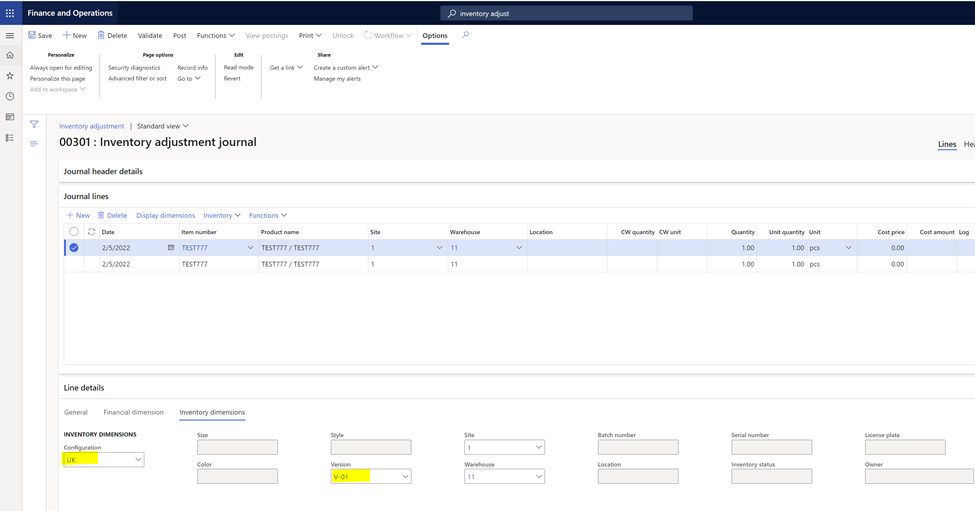
Task: Toggle the select-all rows radio
Action: click(74, 232)
